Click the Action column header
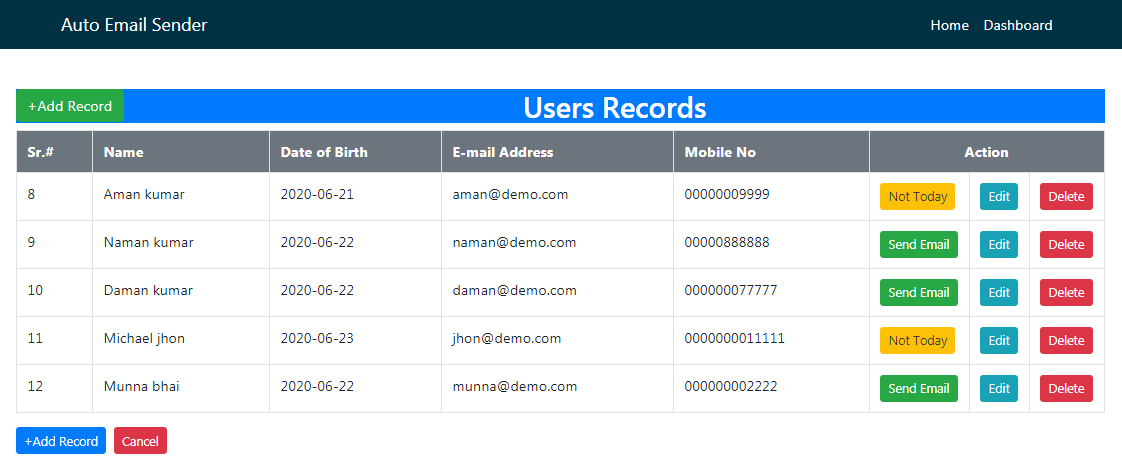 (x=987, y=152)
